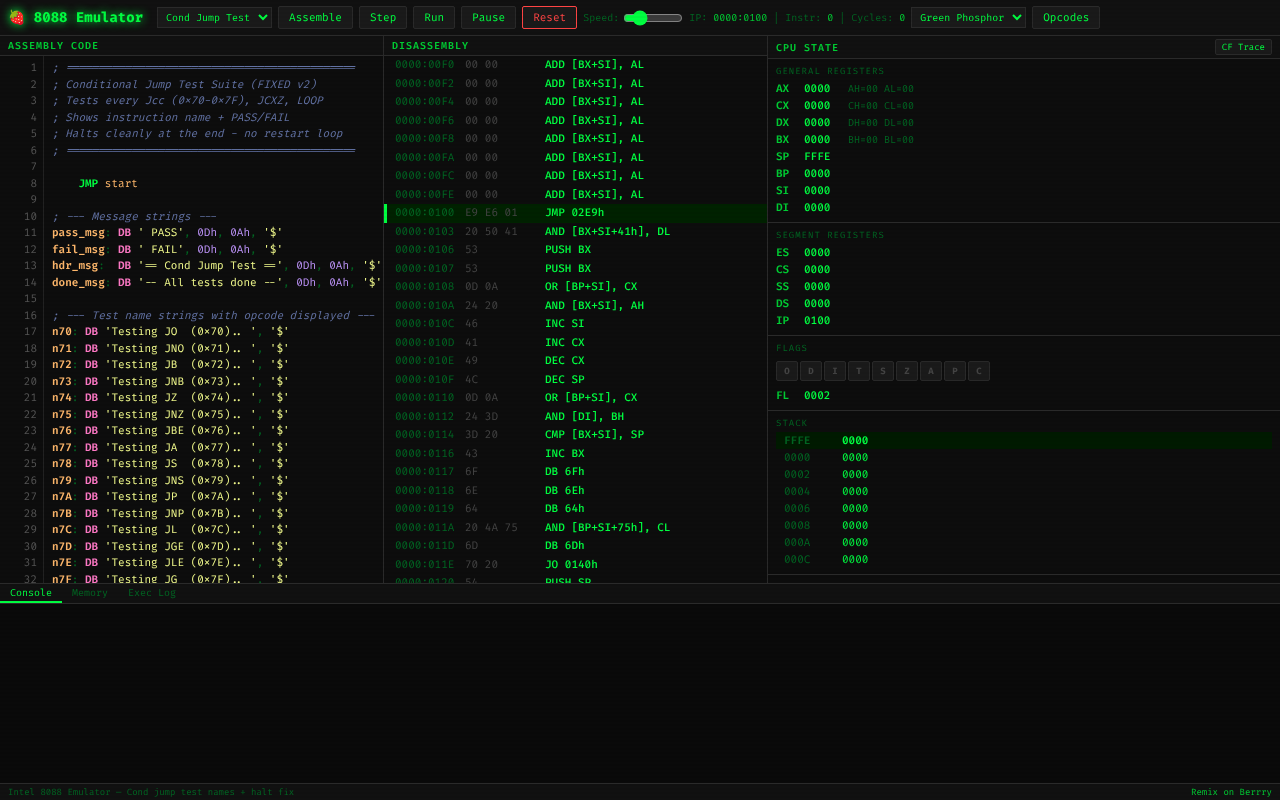Pause the emulator

[x=488, y=17]
